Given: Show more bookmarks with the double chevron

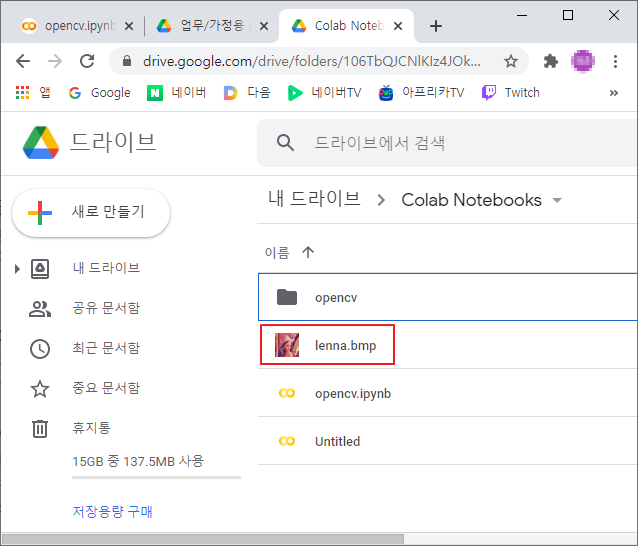Looking at the screenshot, I should tap(614, 93).
